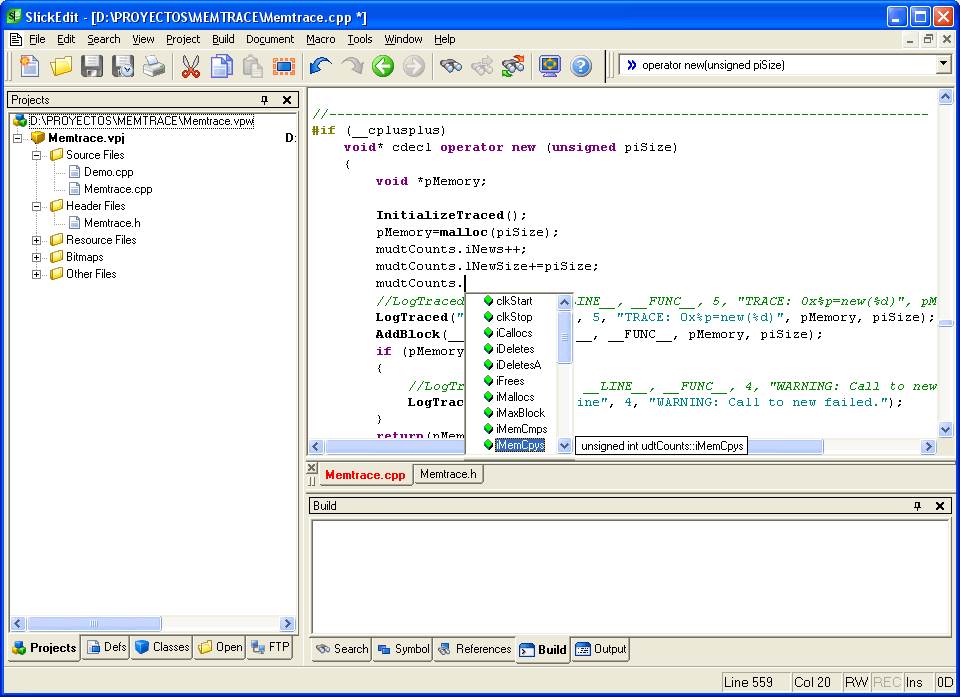This screenshot has height=697, width=960.
Task: Toggle the Ins insert mode indicator
Action: (x=914, y=682)
